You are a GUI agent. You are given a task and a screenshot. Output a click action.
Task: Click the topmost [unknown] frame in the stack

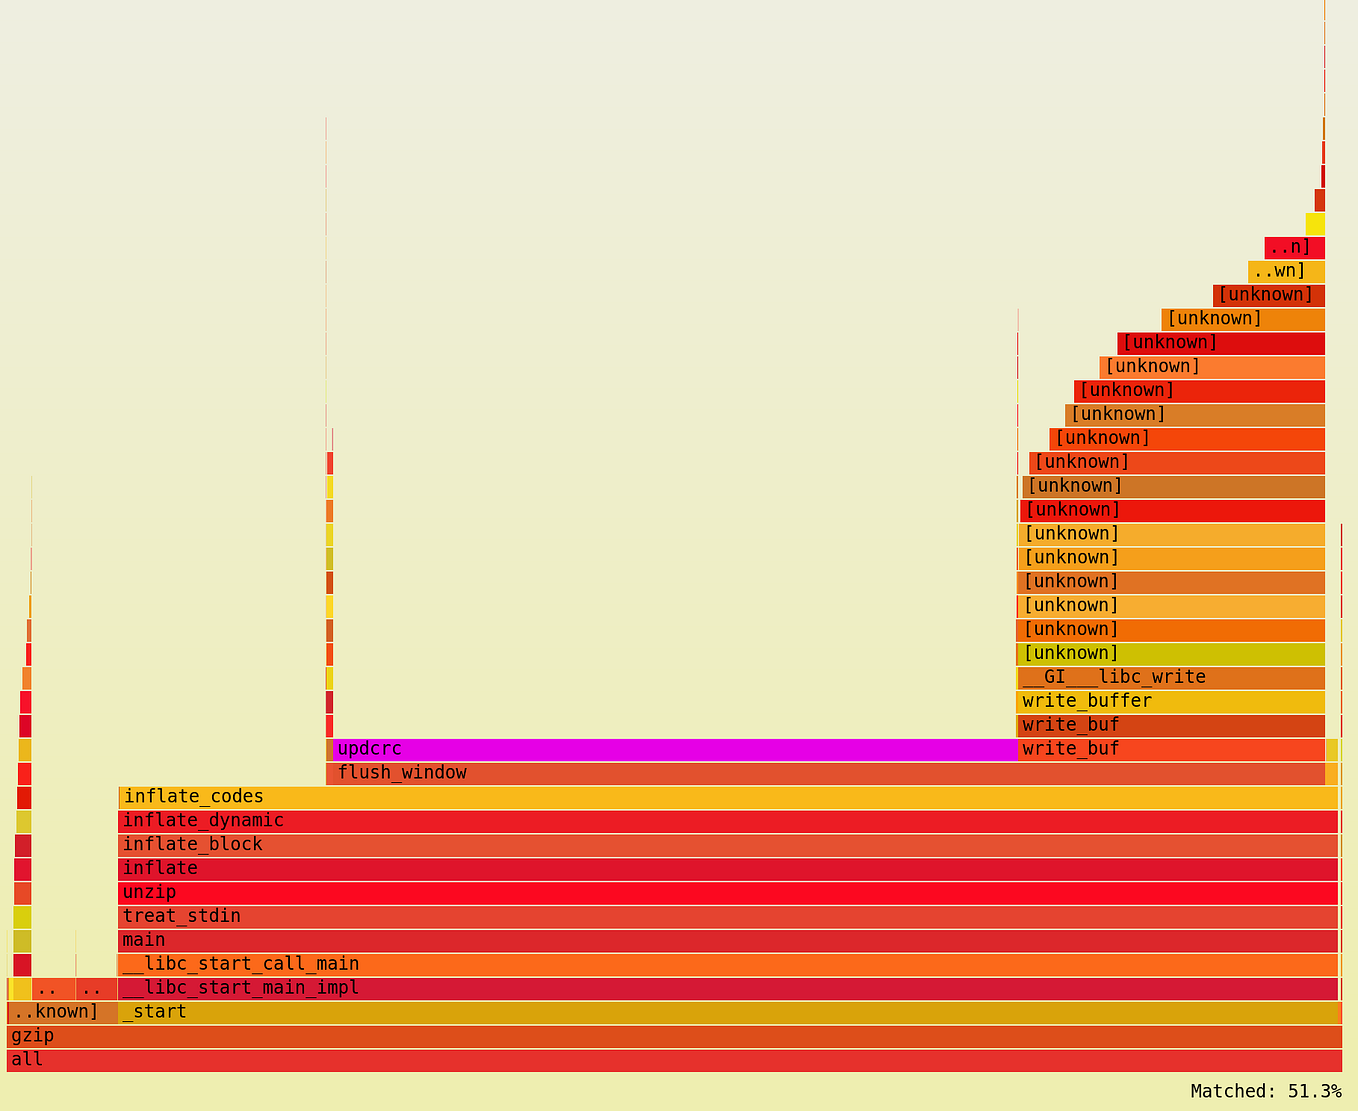pos(1268,294)
